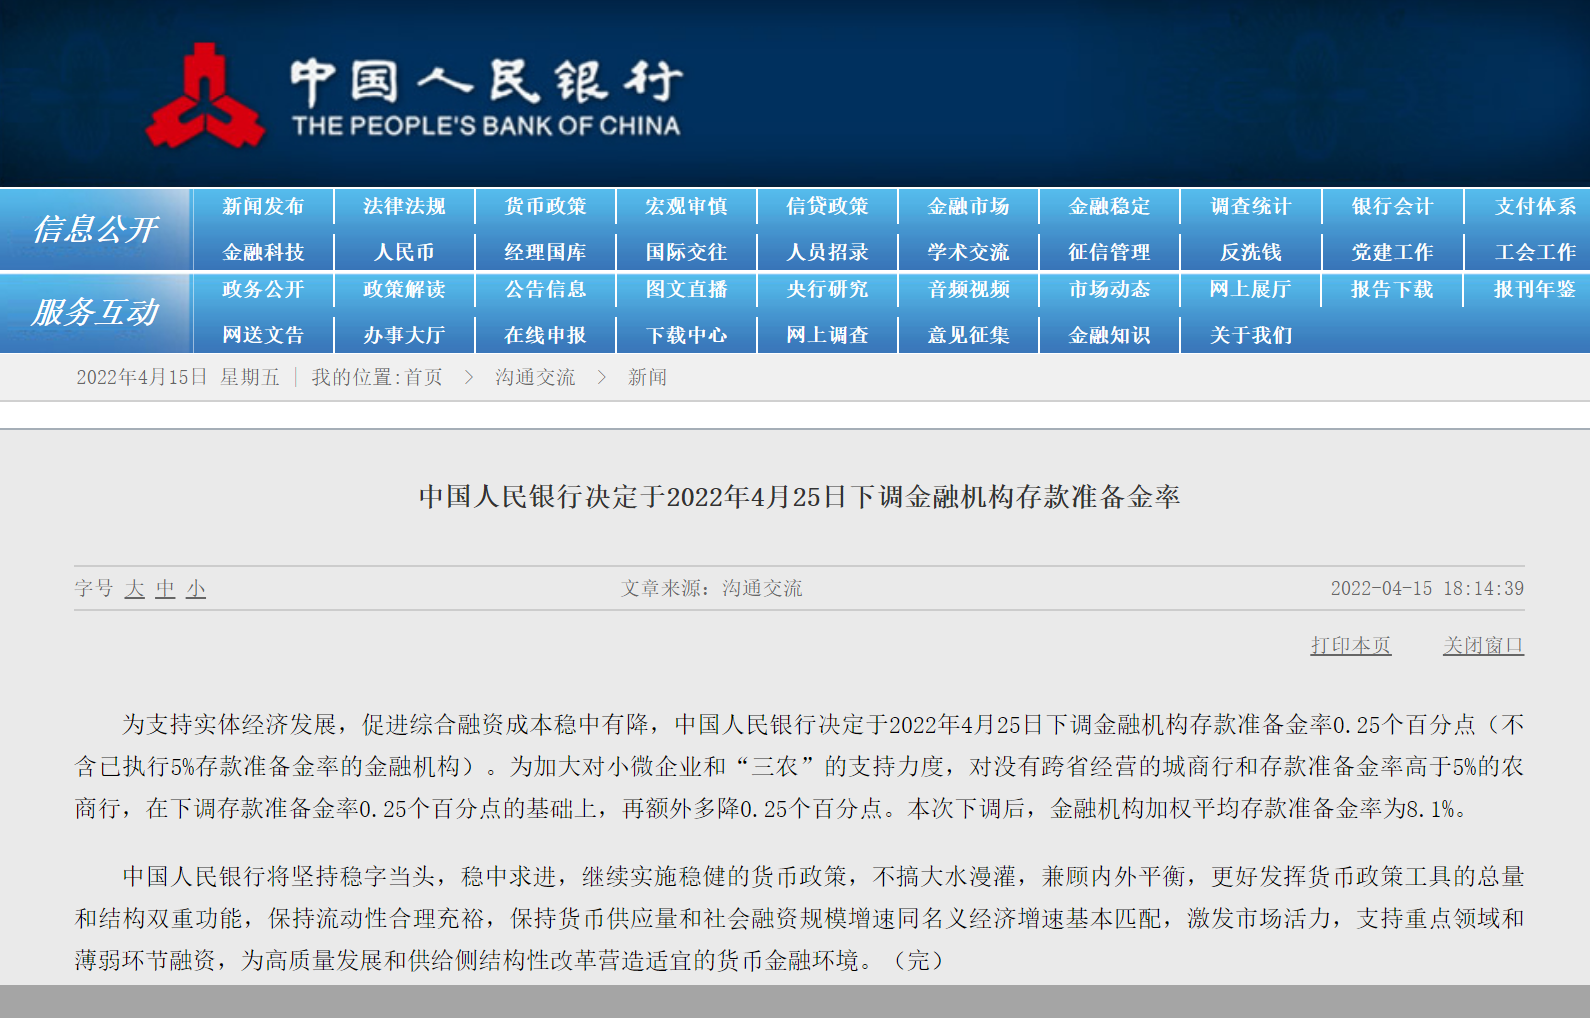Click the 政务公开 link
1590x1018 pixels.
(x=263, y=289)
